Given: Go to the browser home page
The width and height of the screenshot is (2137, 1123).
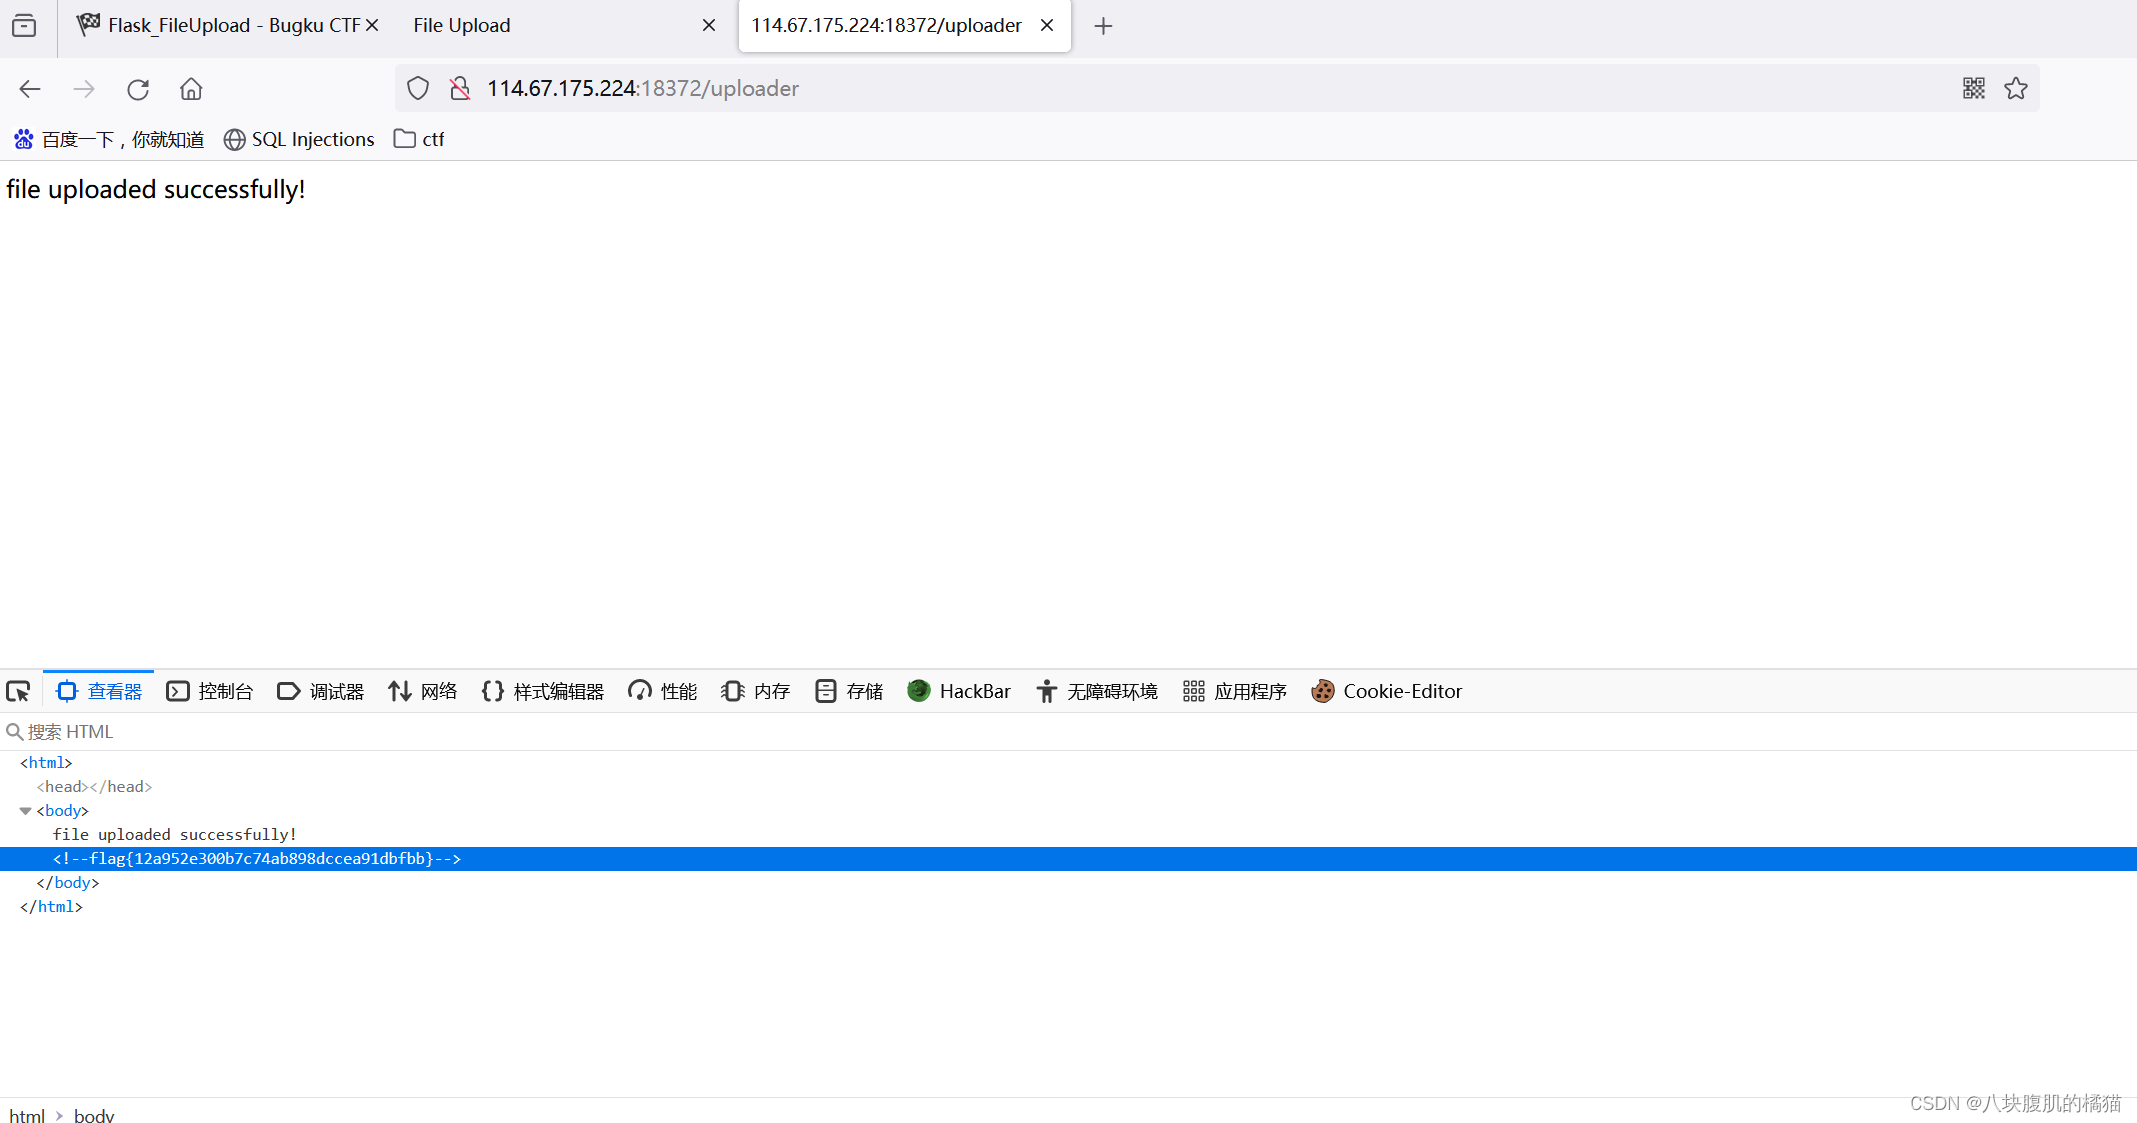Looking at the screenshot, I should click(191, 89).
